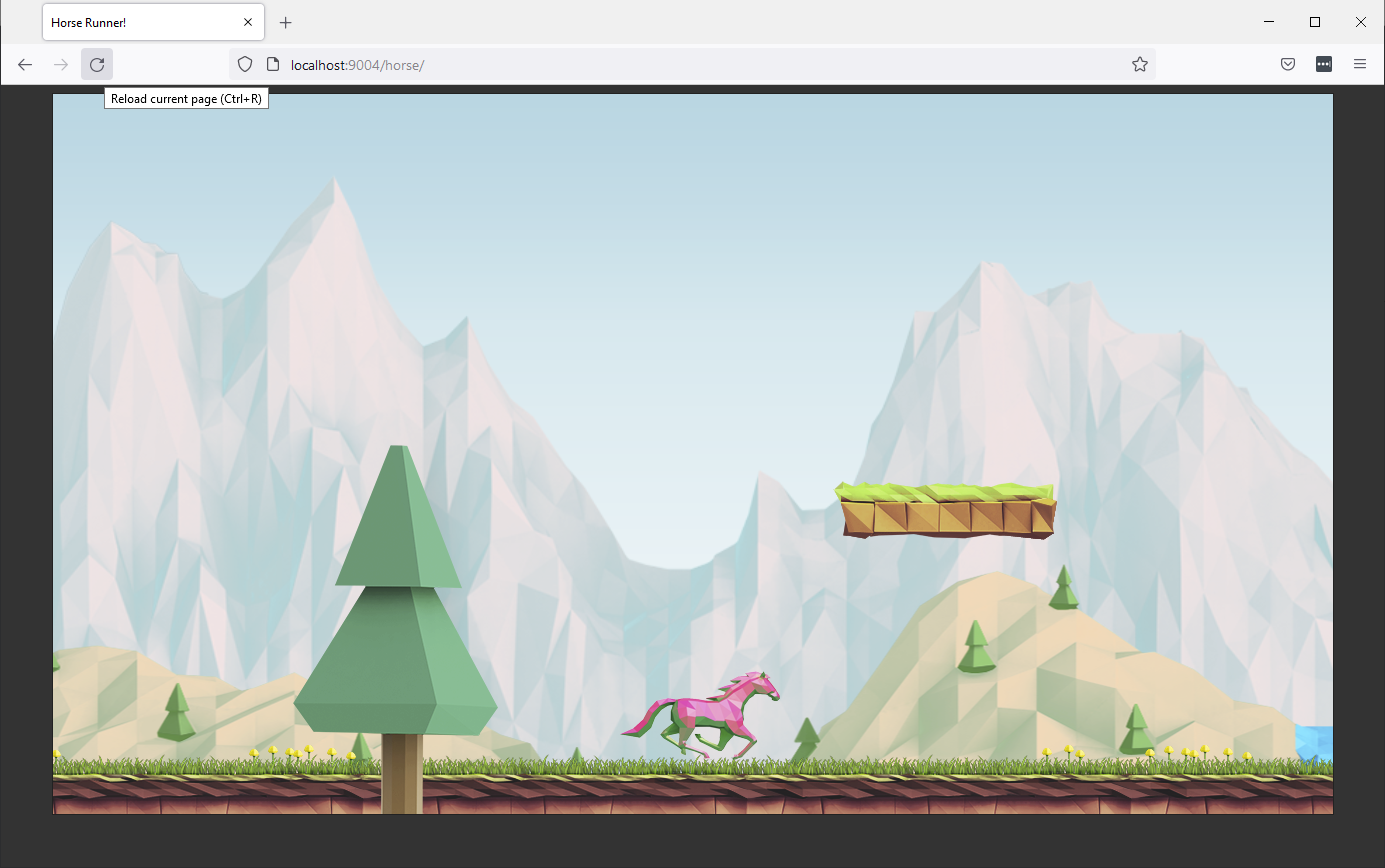1385x868 pixels.
Task: Open a new browser tab
Action: (285, 22)
